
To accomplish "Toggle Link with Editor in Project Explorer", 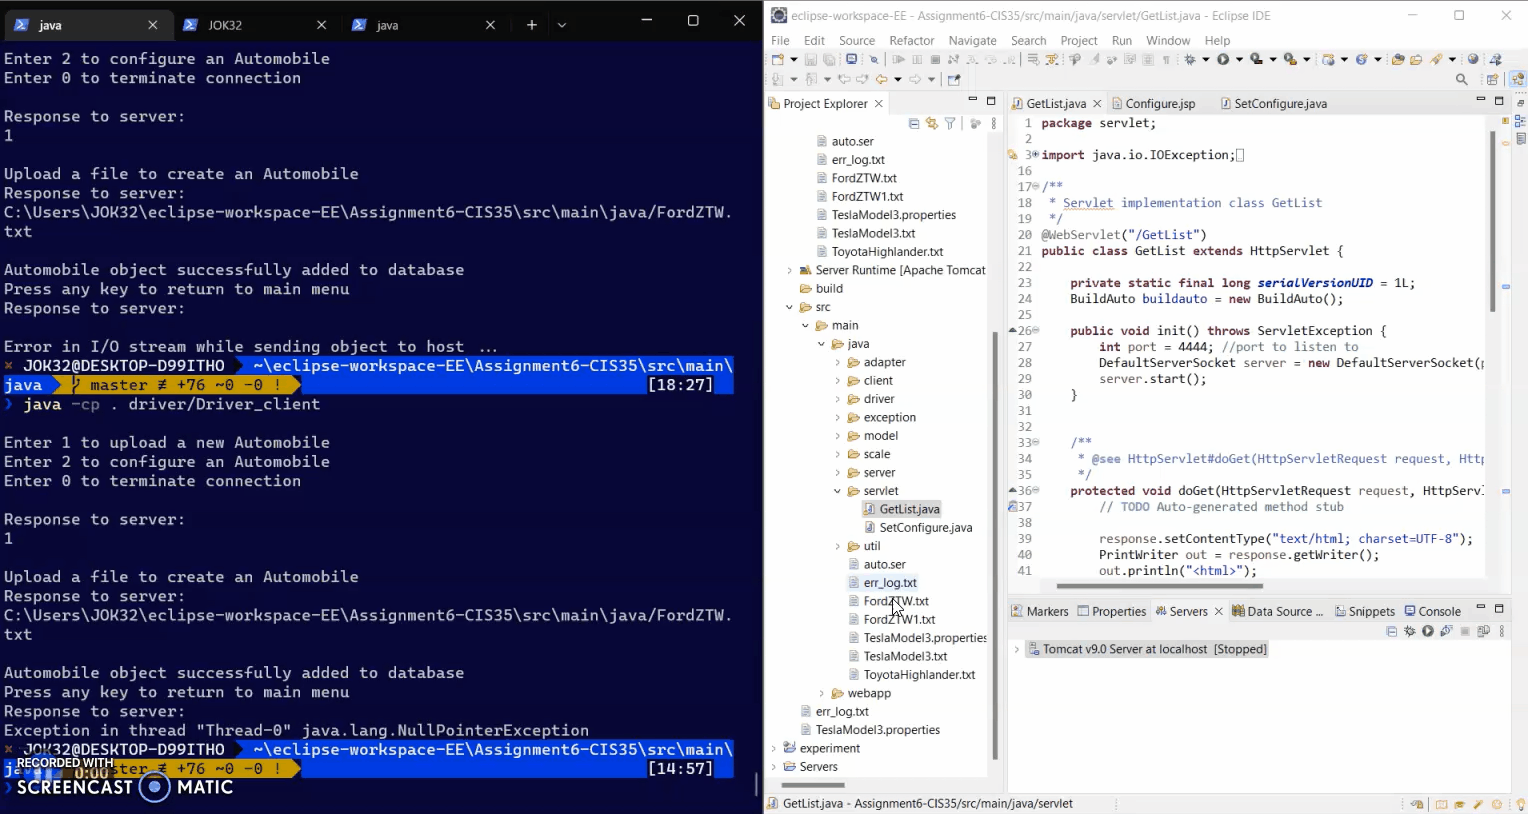I will pyautogui.click(x=932, y=123).
